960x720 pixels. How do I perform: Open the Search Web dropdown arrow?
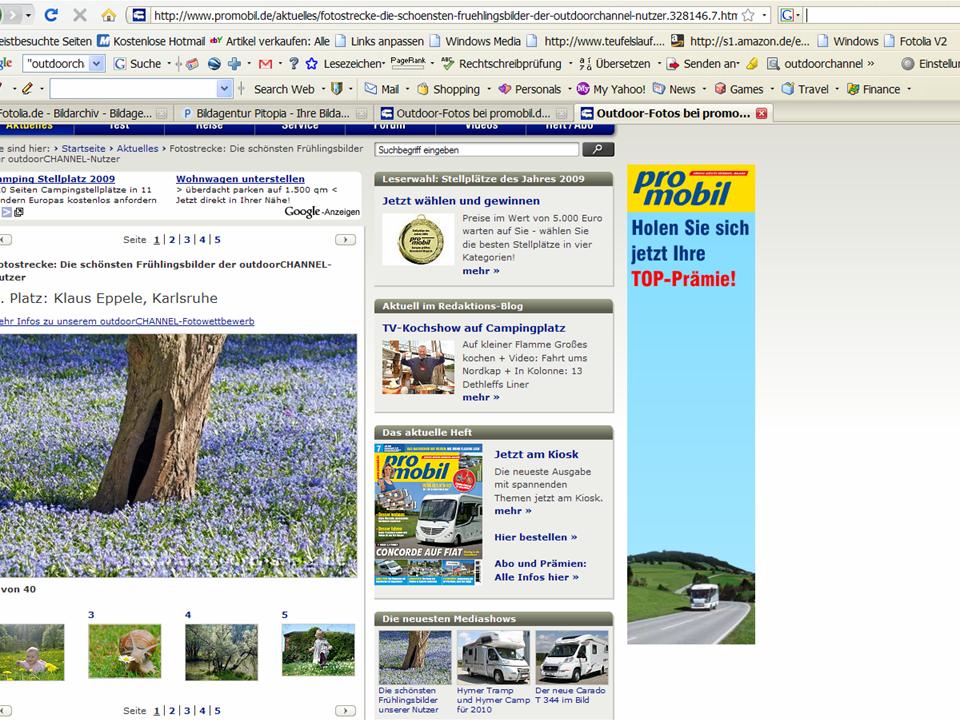pos(322,89)
